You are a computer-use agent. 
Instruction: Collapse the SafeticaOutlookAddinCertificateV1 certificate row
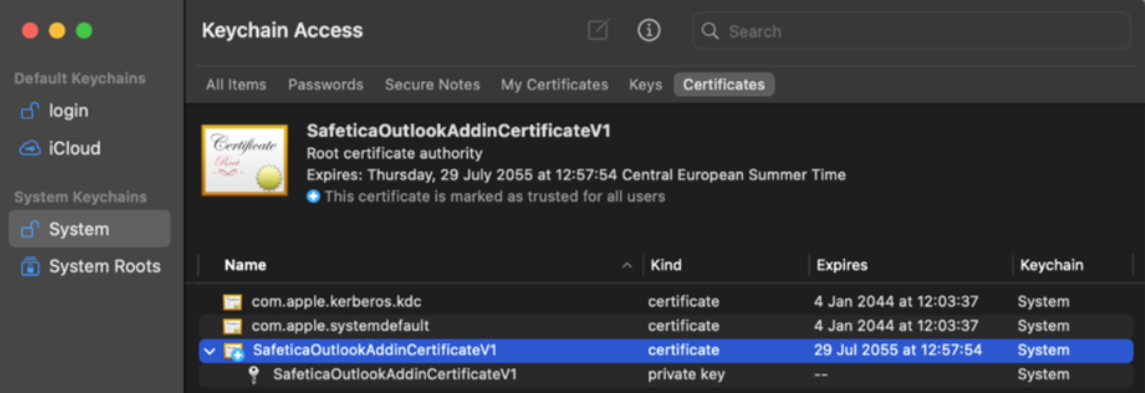(210, 351)
